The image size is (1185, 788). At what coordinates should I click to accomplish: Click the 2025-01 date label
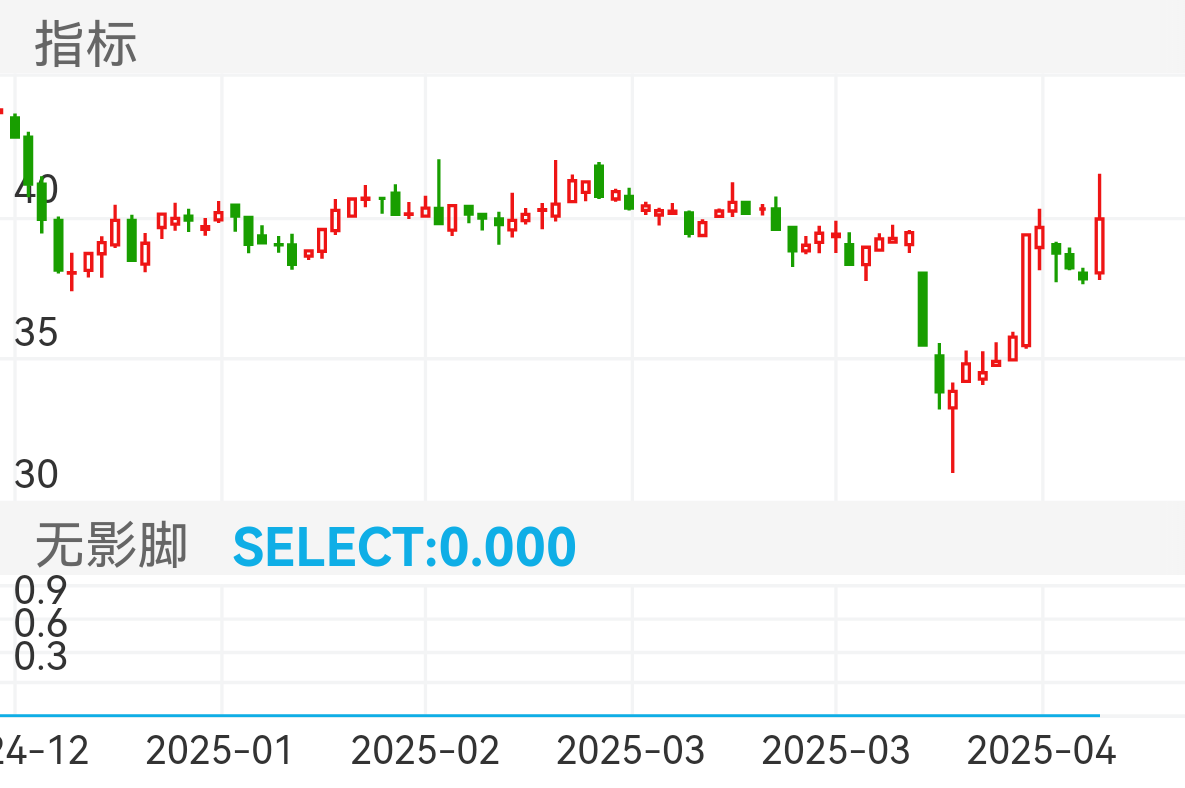click(220, 750)
